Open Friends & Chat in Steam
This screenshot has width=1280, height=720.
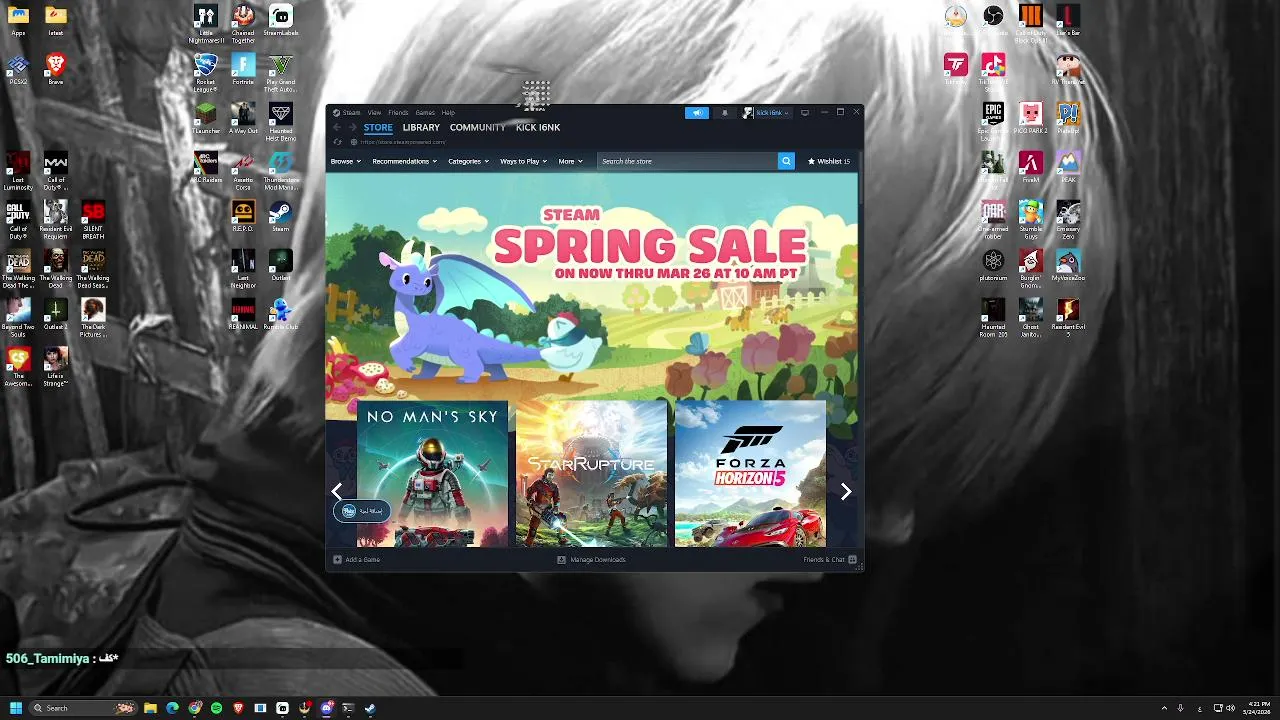pos(830,560)
